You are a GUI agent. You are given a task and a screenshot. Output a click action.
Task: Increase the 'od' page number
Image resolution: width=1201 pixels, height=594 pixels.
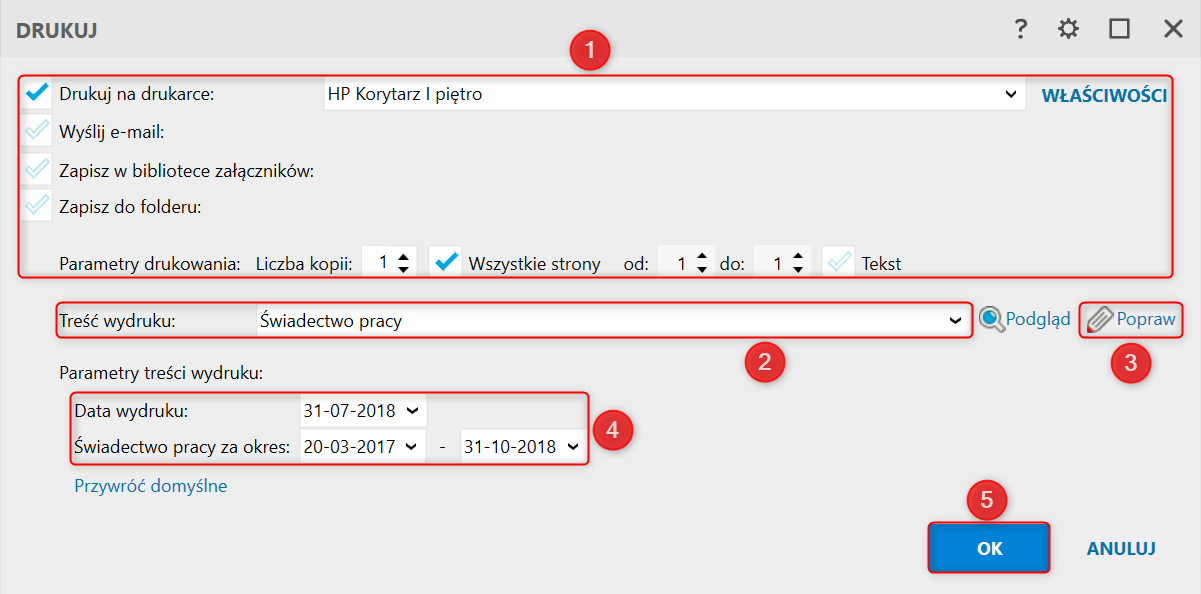point(700,257)
